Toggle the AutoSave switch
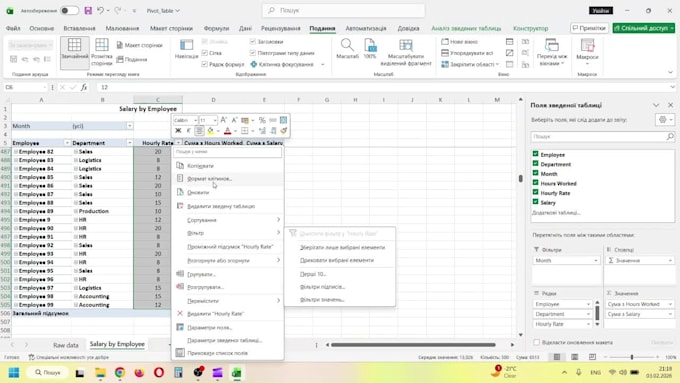 pyautogui.click(x=69, y=10)
